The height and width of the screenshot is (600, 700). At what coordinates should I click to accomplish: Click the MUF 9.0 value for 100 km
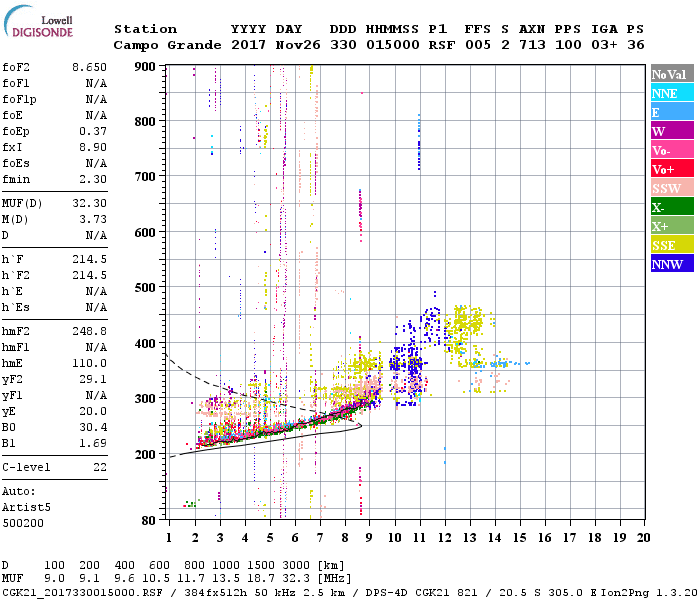tap(54, 578)
